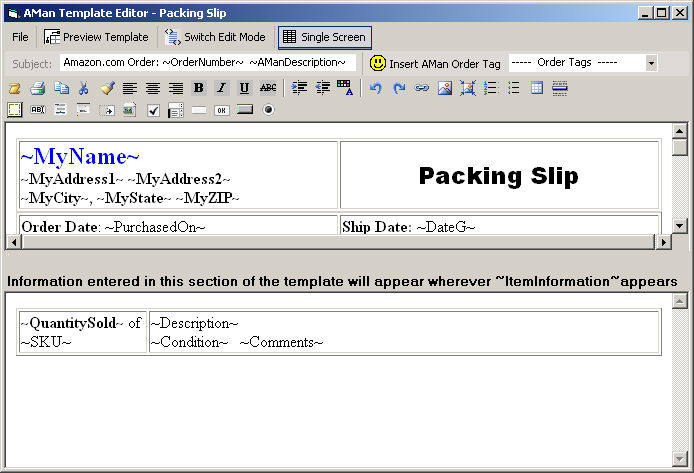
Task: Click the Insert Hyperlink chain icon
Action: 421,88
